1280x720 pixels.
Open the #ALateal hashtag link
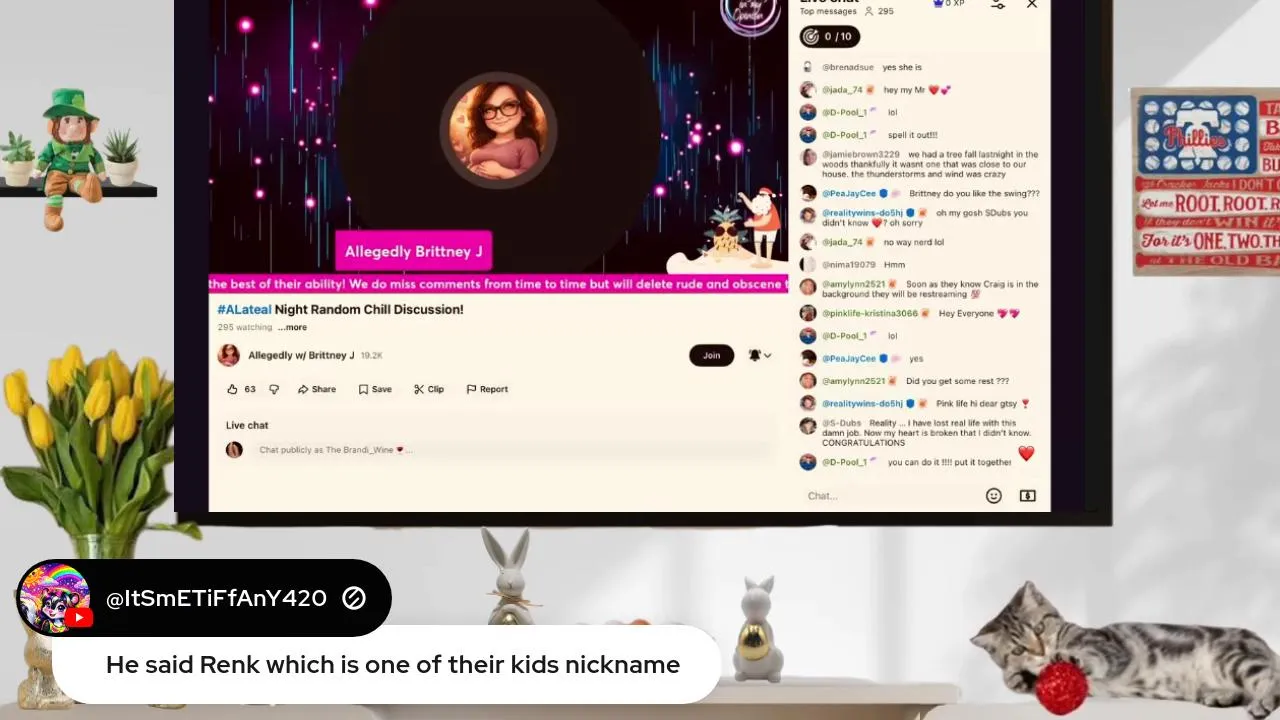(244, 310)
